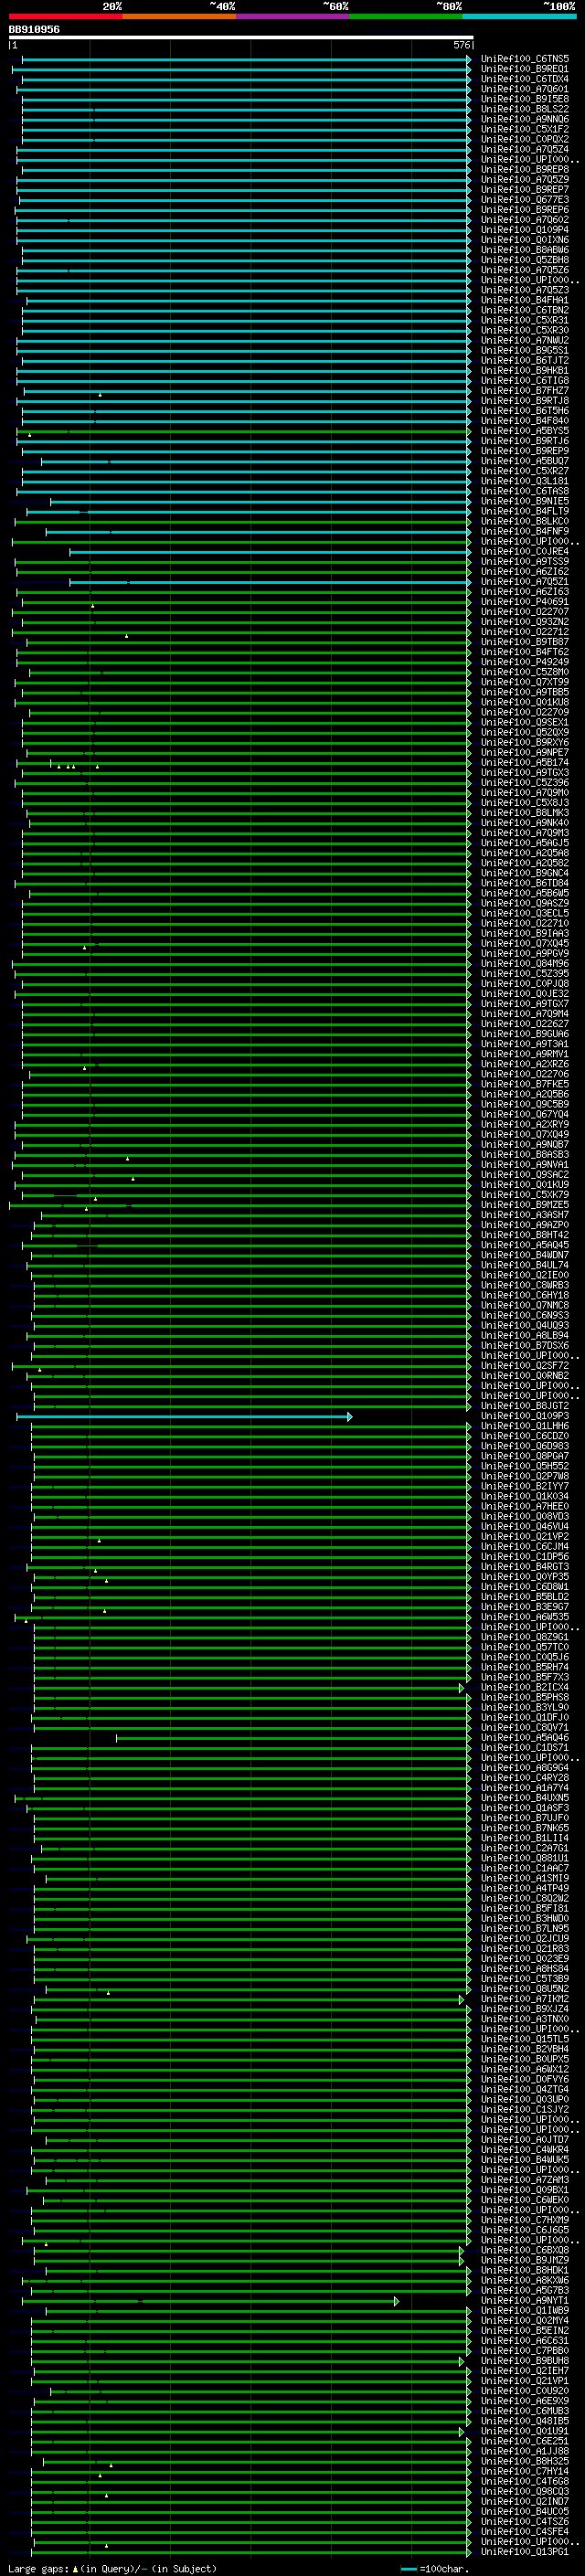
Task: Select the UniRef100_B9HKB1 label
Action: [x=525, y=370]
